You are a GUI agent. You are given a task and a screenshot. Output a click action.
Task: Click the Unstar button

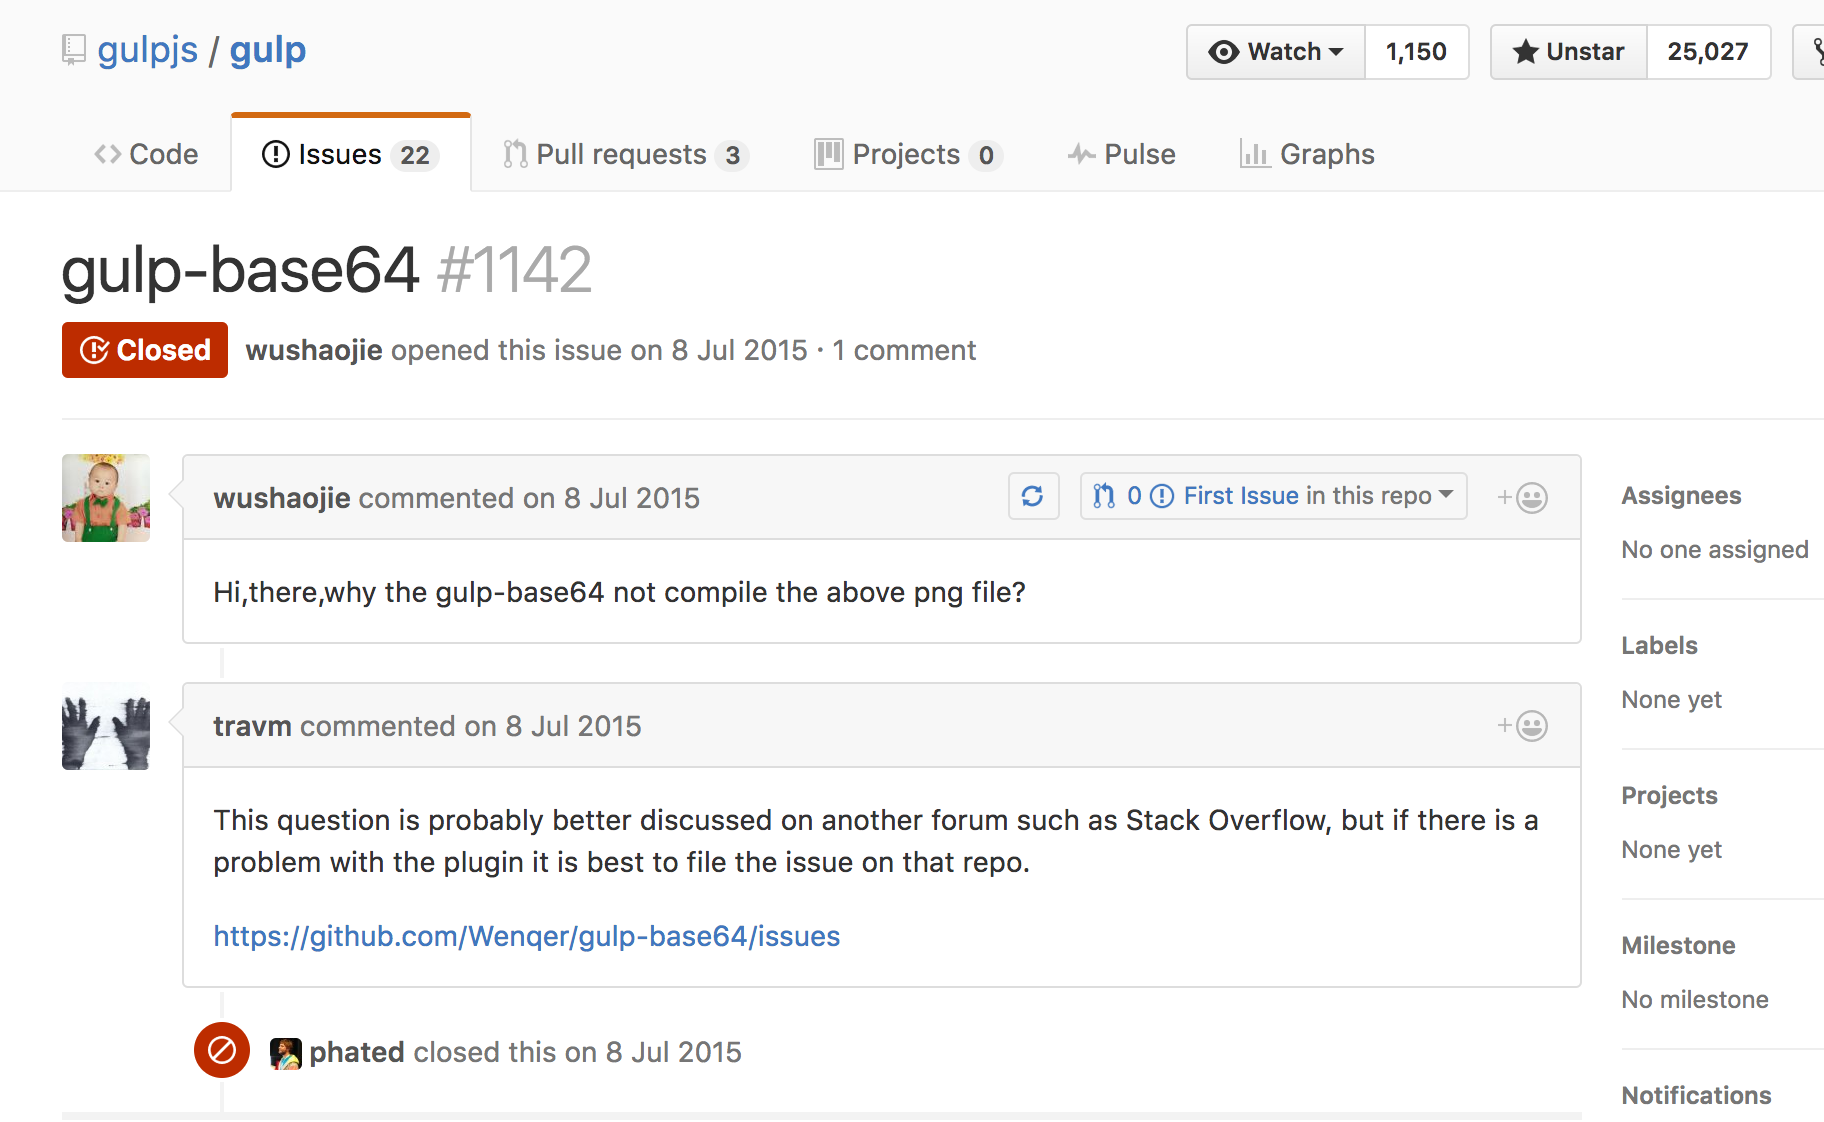[x=1568, y=52]
